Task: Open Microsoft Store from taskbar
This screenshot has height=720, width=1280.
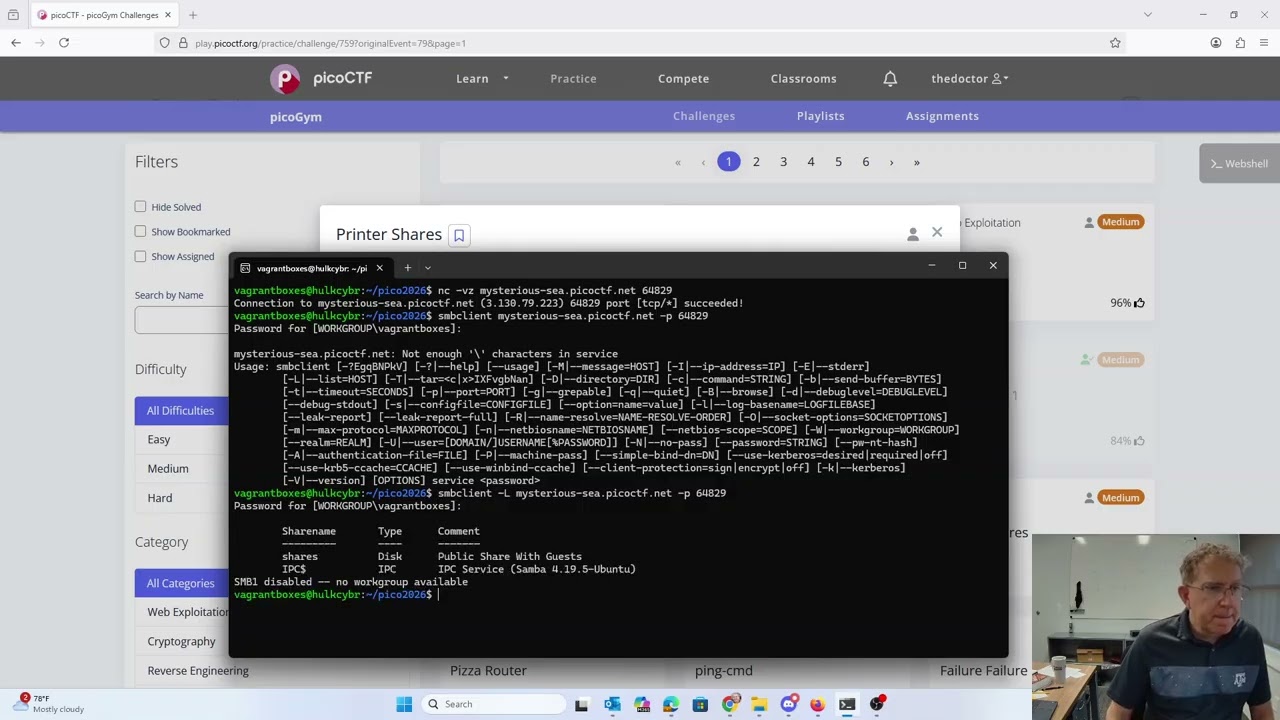Action: coord(700,704)
